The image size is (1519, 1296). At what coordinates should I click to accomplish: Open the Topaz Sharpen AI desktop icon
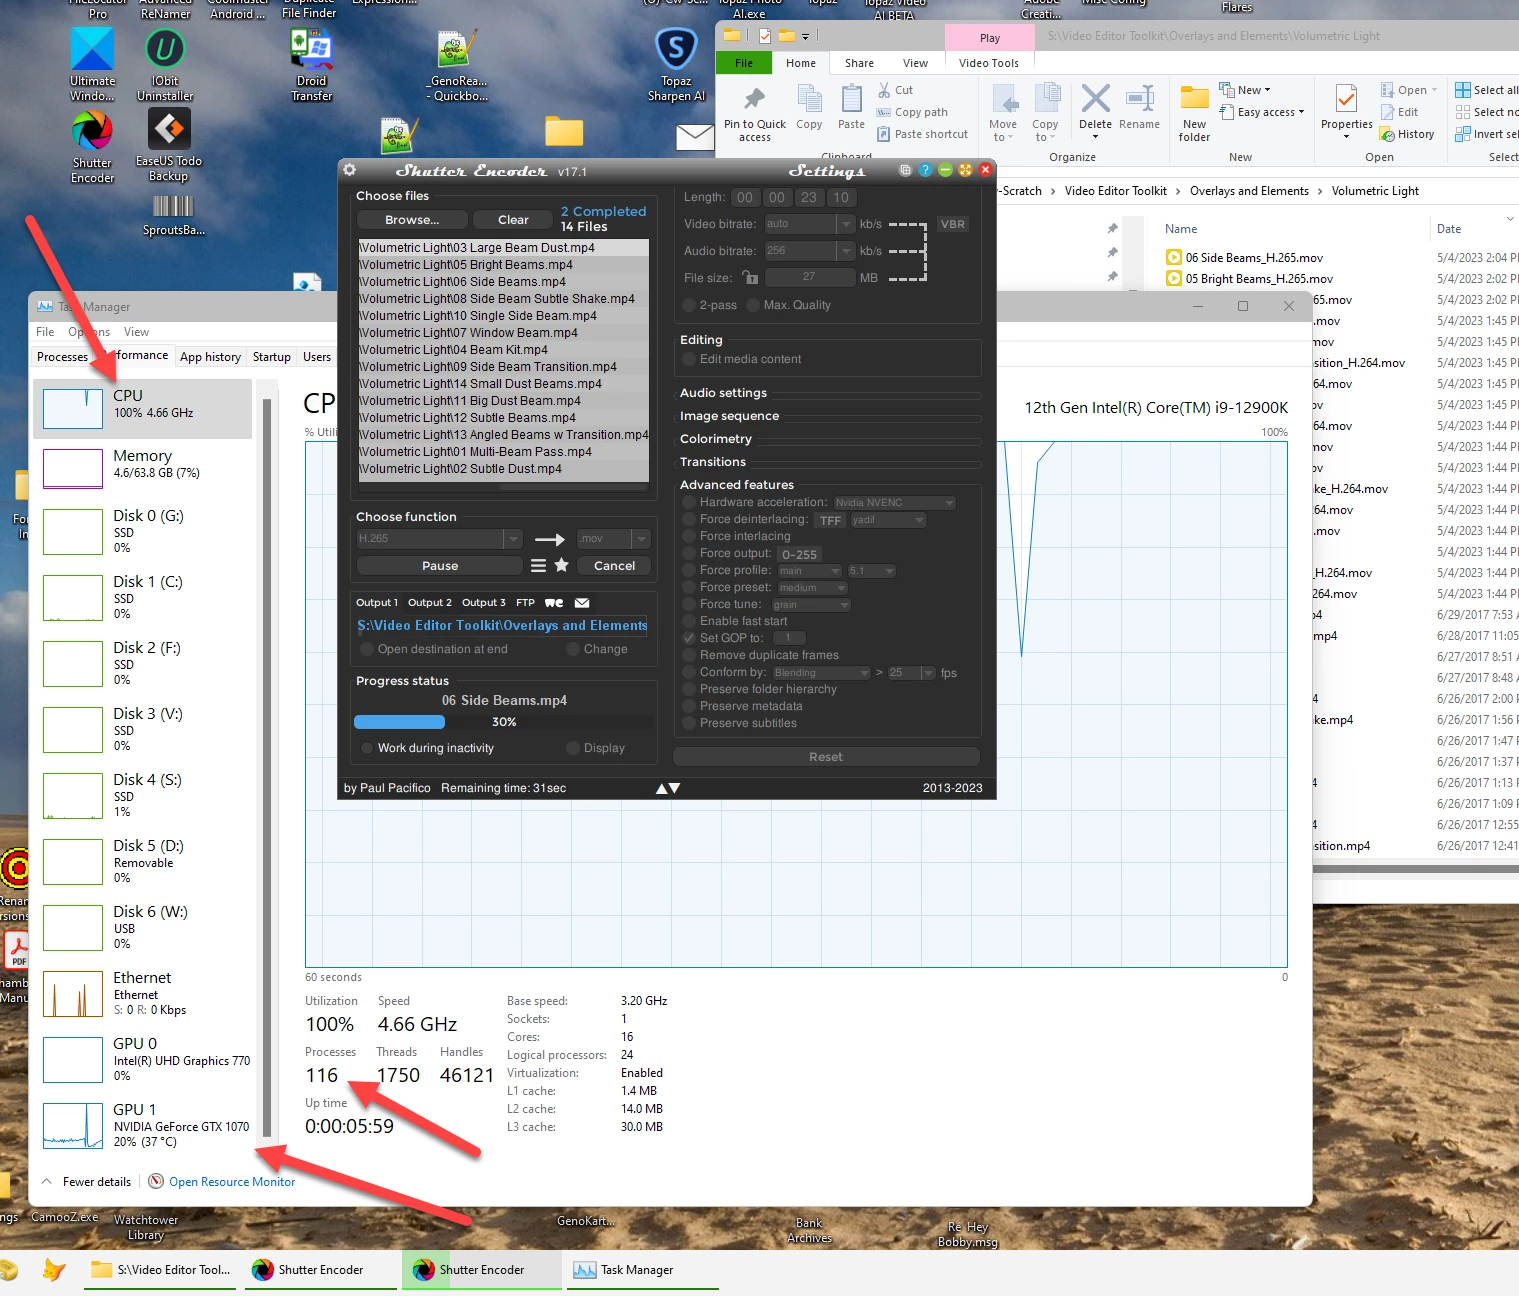676,66
